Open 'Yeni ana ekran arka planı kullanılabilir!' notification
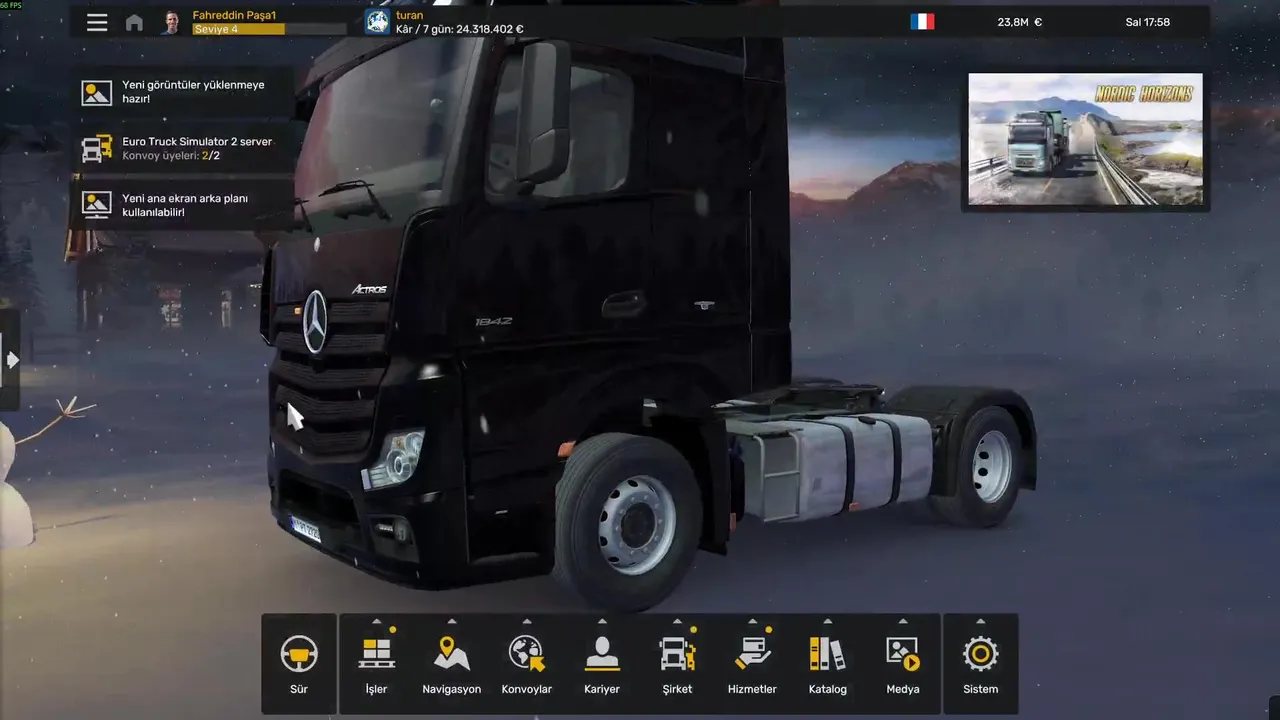The height and width of the screenshot is (720, 1280). (185, 205)
